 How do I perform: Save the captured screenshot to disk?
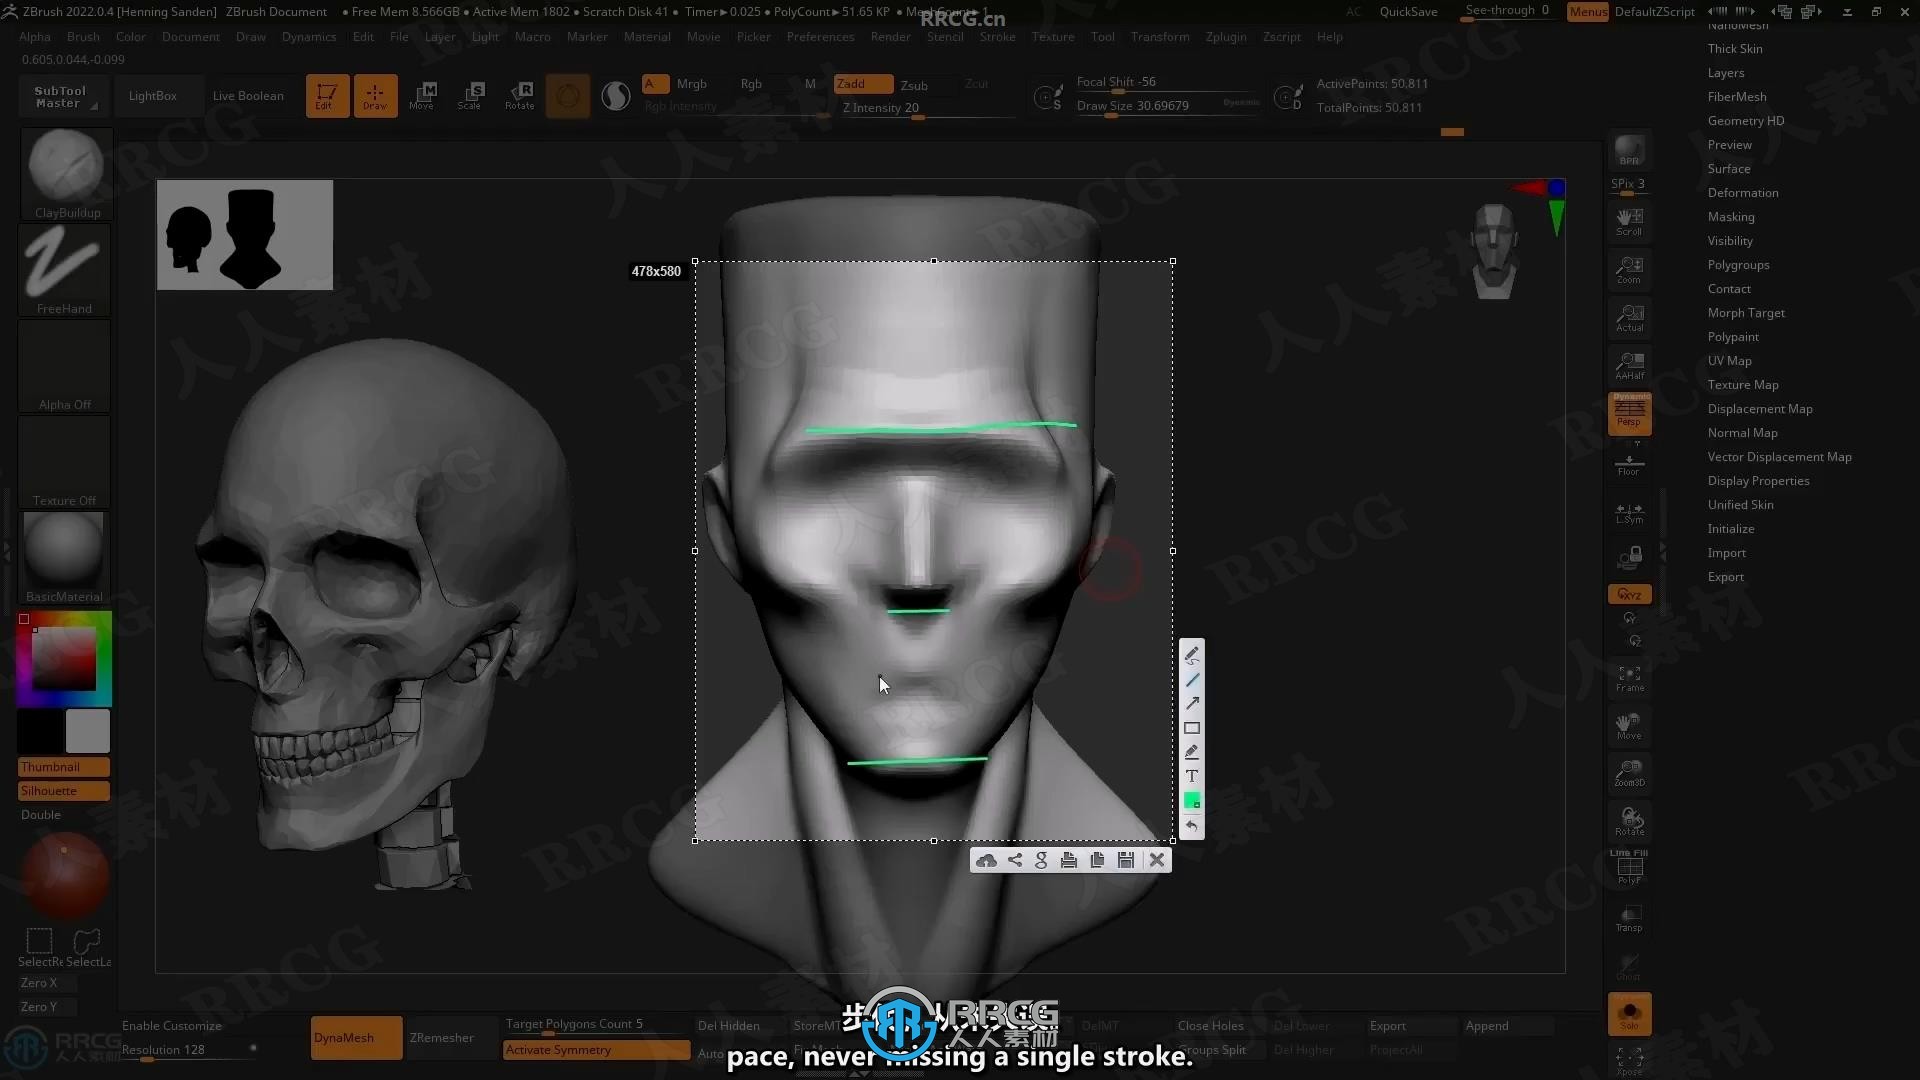(1126, 860)
